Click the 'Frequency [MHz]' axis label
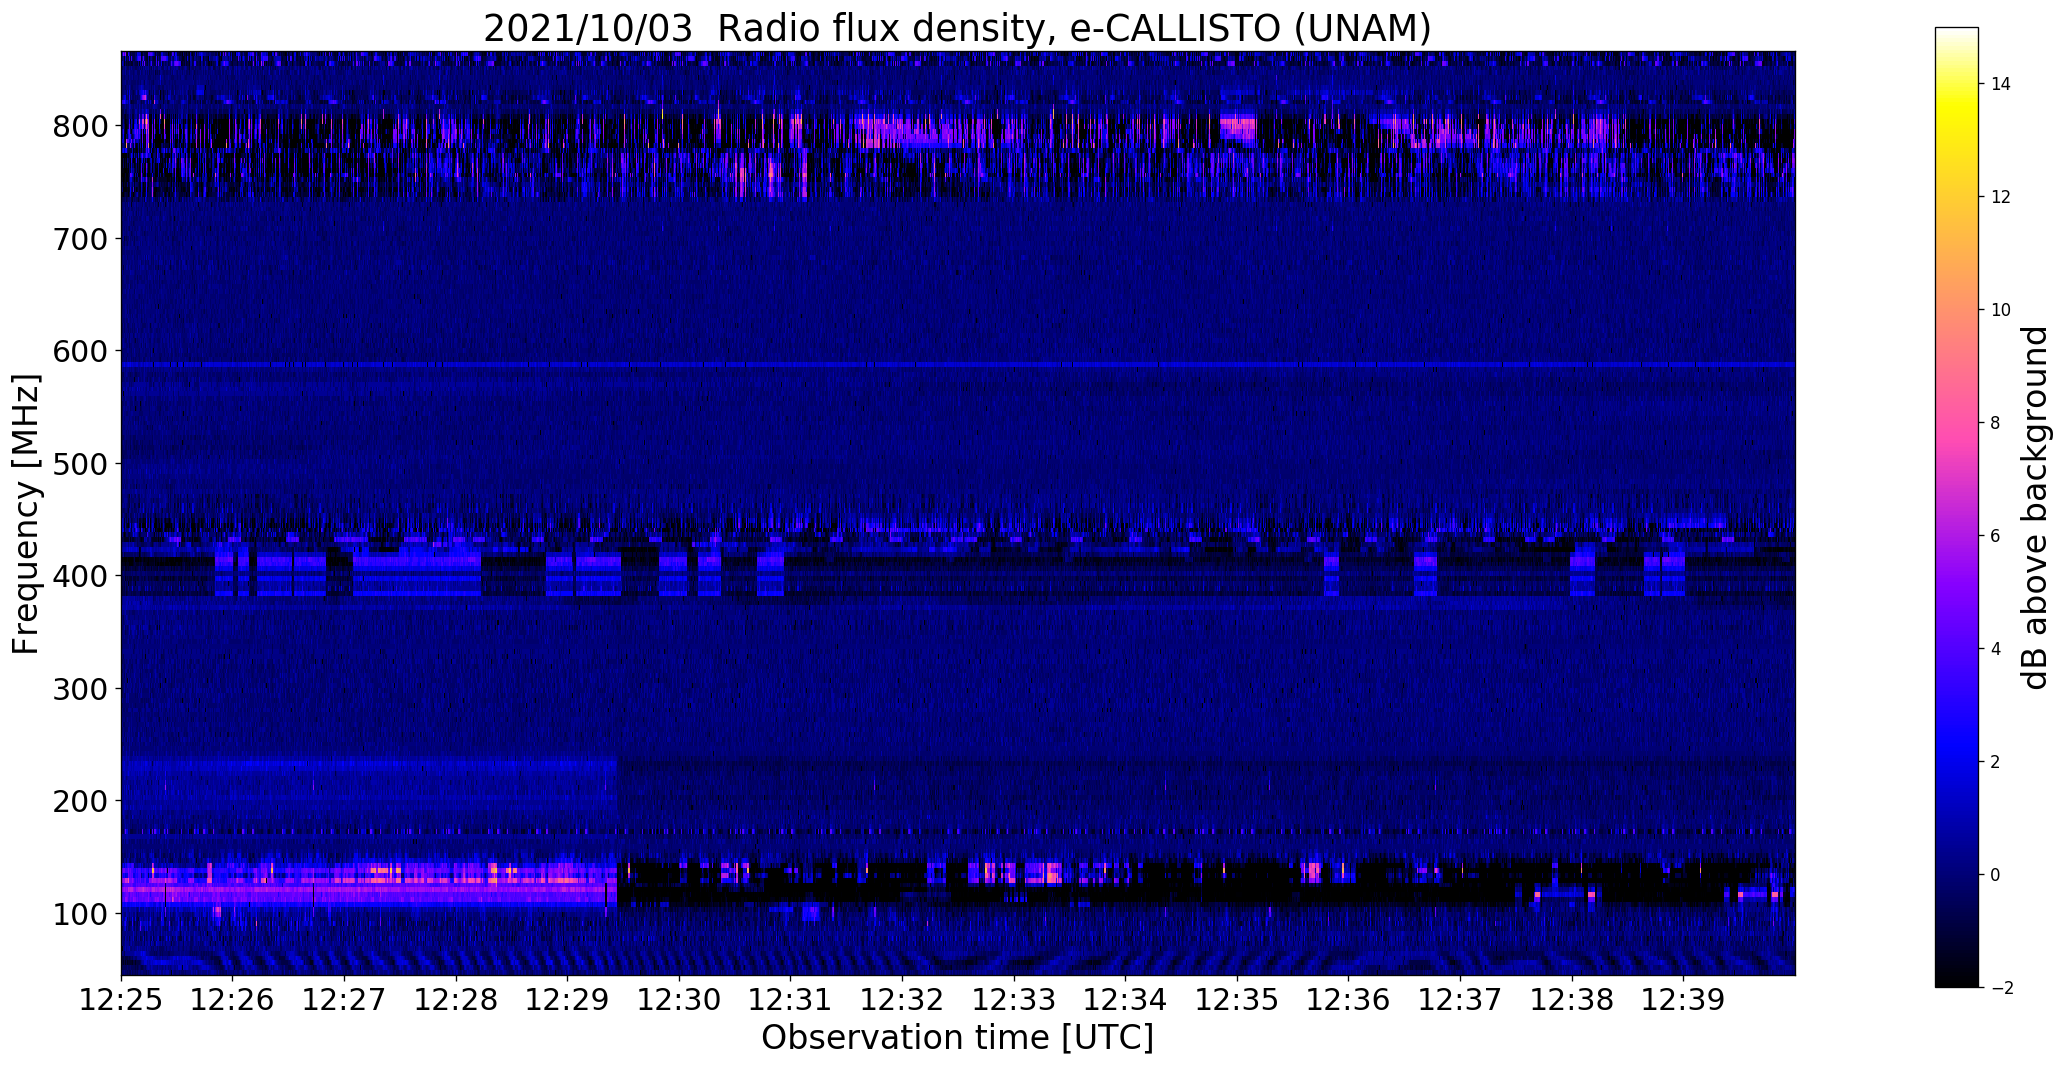The height and width of the screenshot is (1067, 2066). coord(27,514)
